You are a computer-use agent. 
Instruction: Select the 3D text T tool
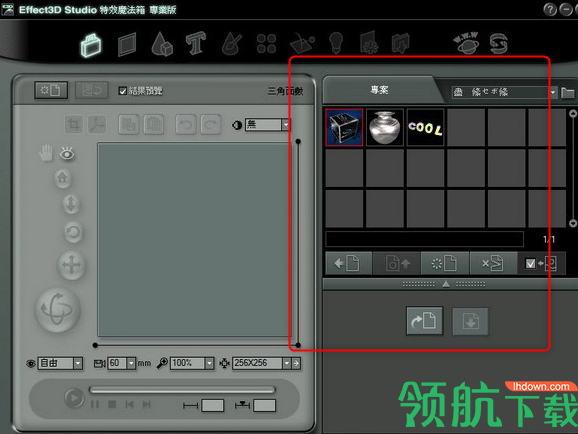(196, 44)
